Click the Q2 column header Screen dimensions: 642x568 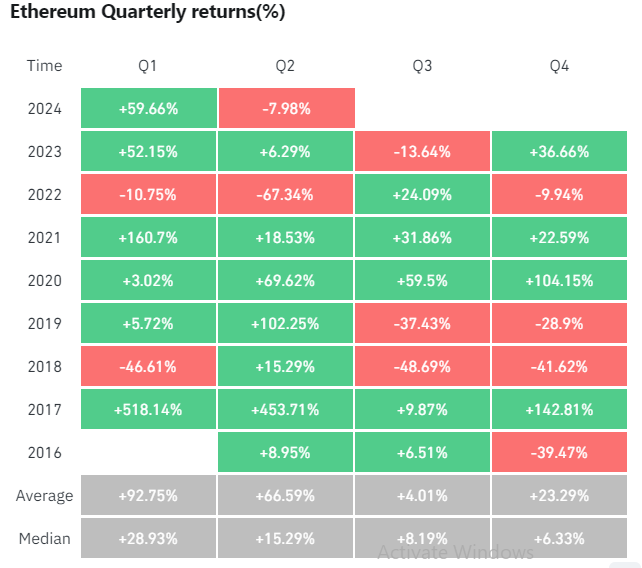(x=285, y=66)
